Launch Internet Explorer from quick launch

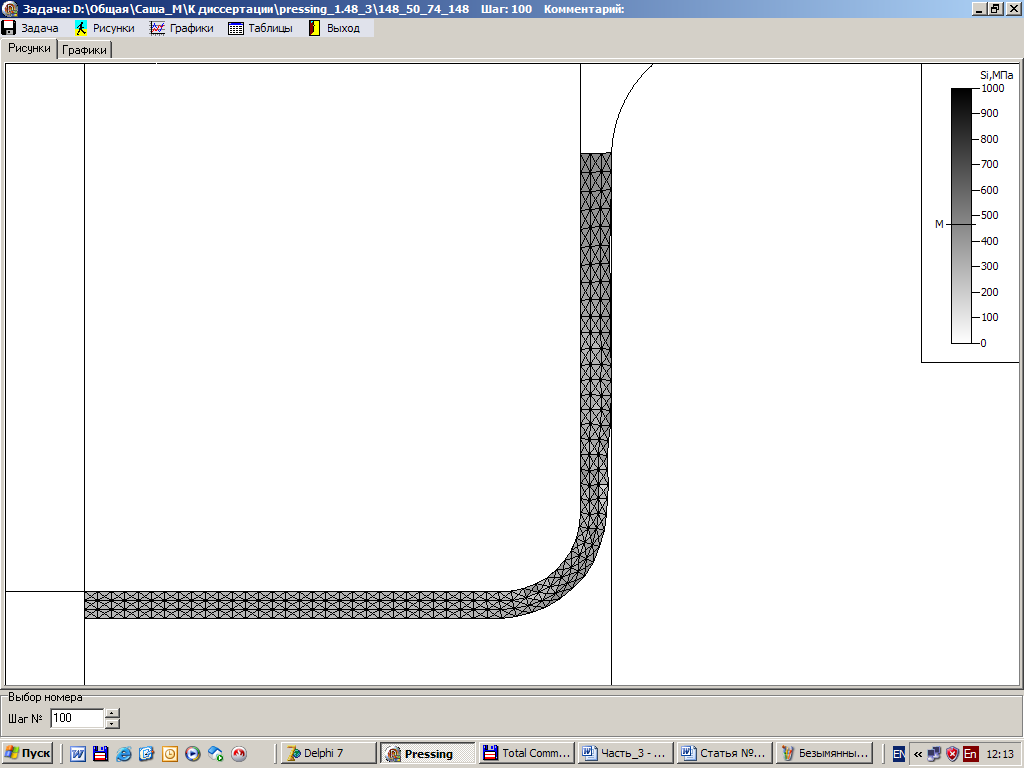click(123, 754)
